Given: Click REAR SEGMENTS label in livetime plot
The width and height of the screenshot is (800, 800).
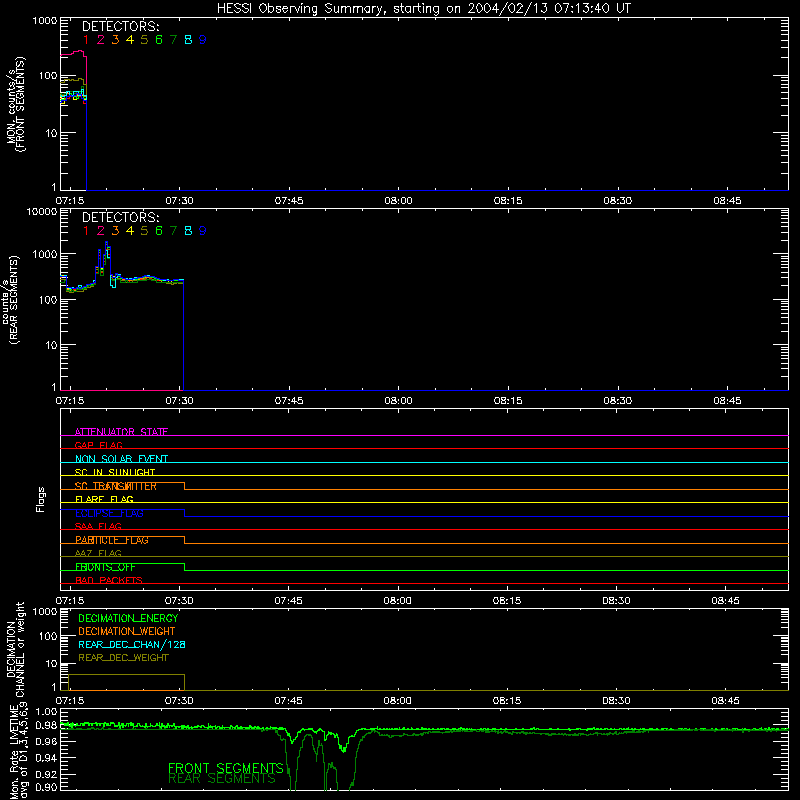Looking at the screenshot, I should (x=221, y=779).
